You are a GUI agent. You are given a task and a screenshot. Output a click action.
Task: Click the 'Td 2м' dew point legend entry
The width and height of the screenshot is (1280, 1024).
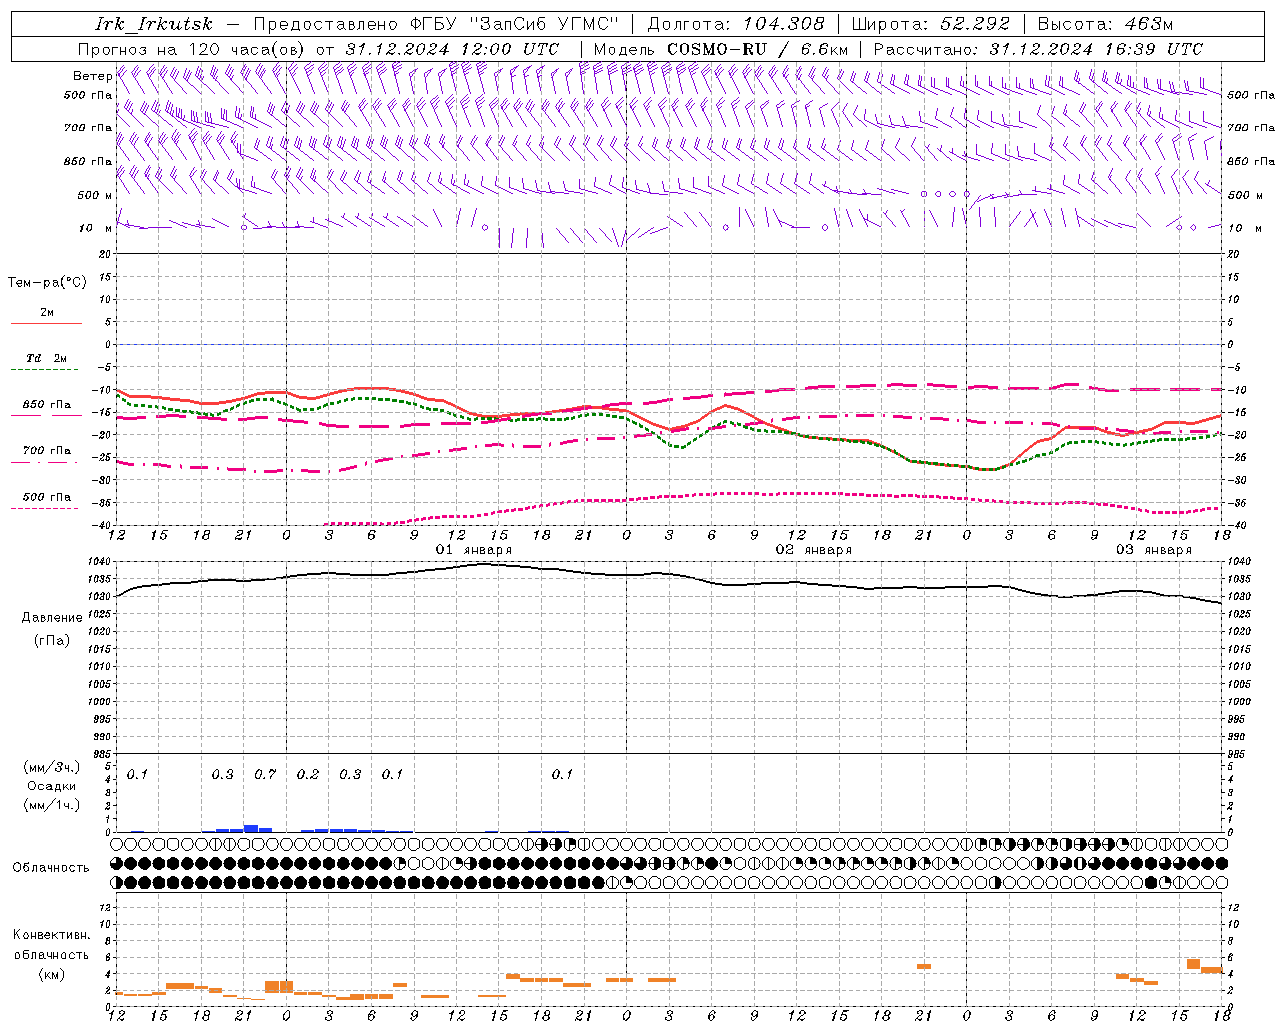point(46,358)
